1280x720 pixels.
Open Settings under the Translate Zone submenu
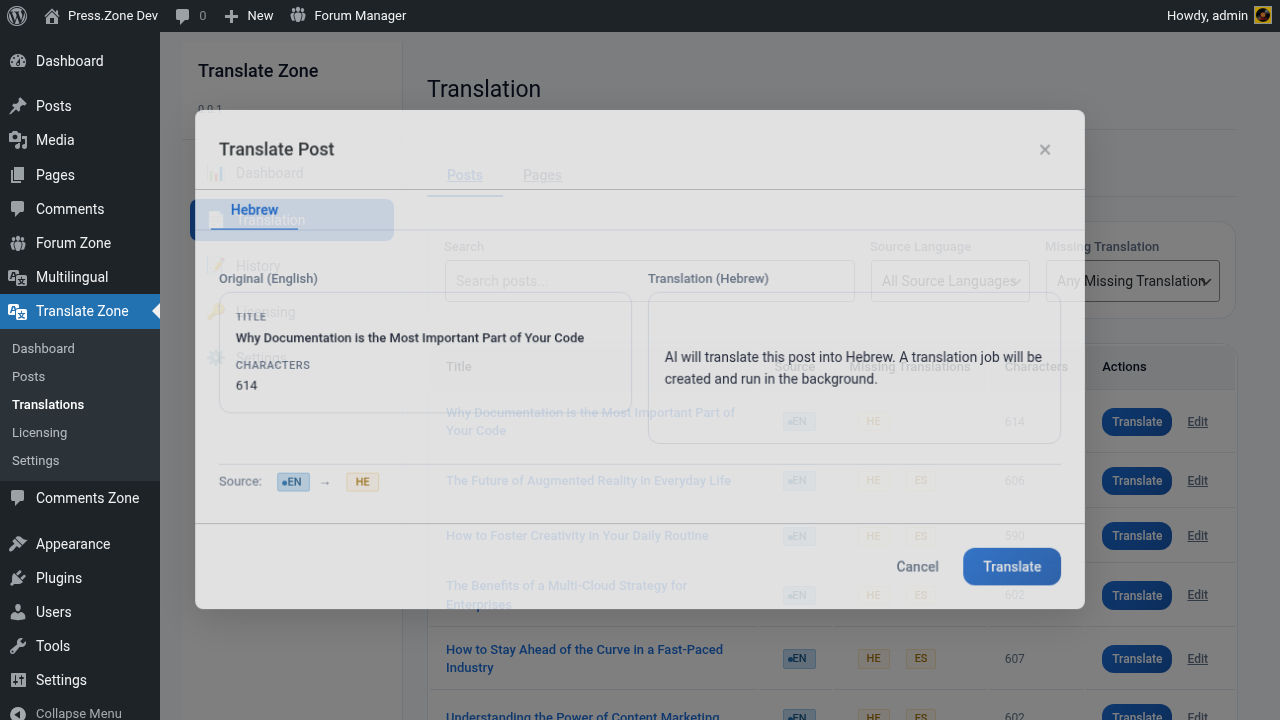[x=35, y=461]
